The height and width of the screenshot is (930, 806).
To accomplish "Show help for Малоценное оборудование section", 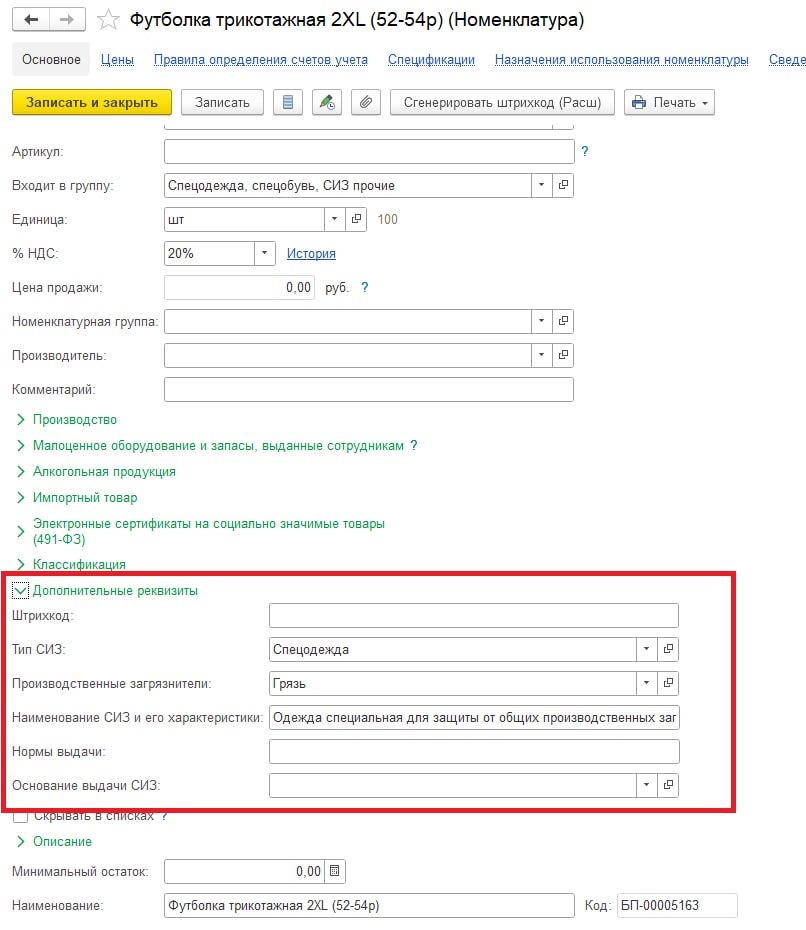I will tap(414, 445).
